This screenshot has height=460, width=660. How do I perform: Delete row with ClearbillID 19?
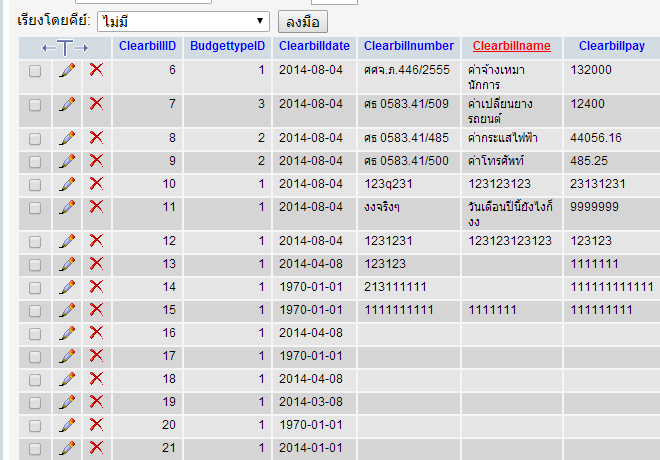click(96, 402)
